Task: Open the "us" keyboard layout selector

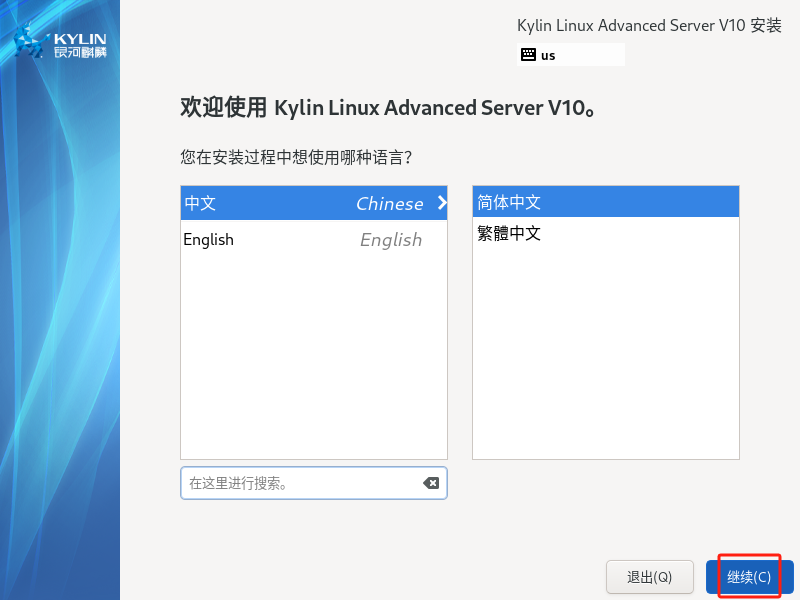Action: [x=570, y=55]
